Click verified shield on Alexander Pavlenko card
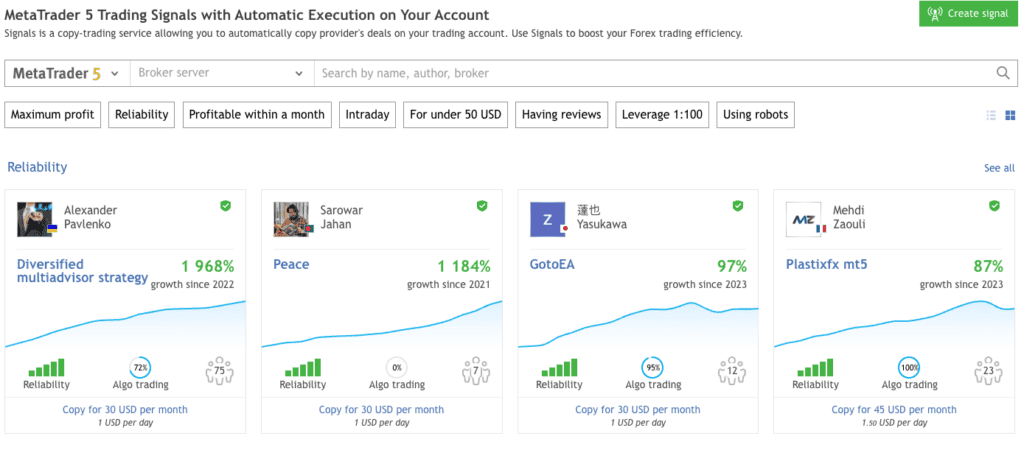This screenshot has height=450, width=1024. pyautogui.click(x=225, y=206)
